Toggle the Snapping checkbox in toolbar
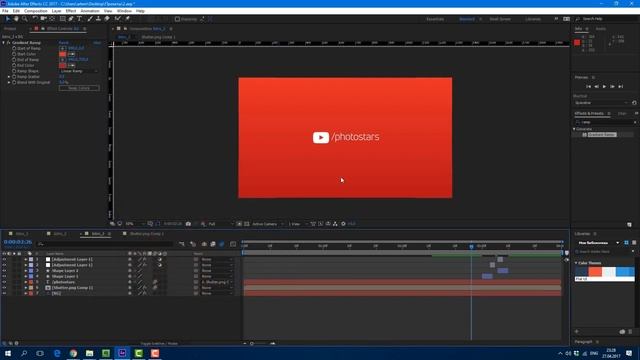Viewport: 640px width, 360px height. click(x=177, y=19)
